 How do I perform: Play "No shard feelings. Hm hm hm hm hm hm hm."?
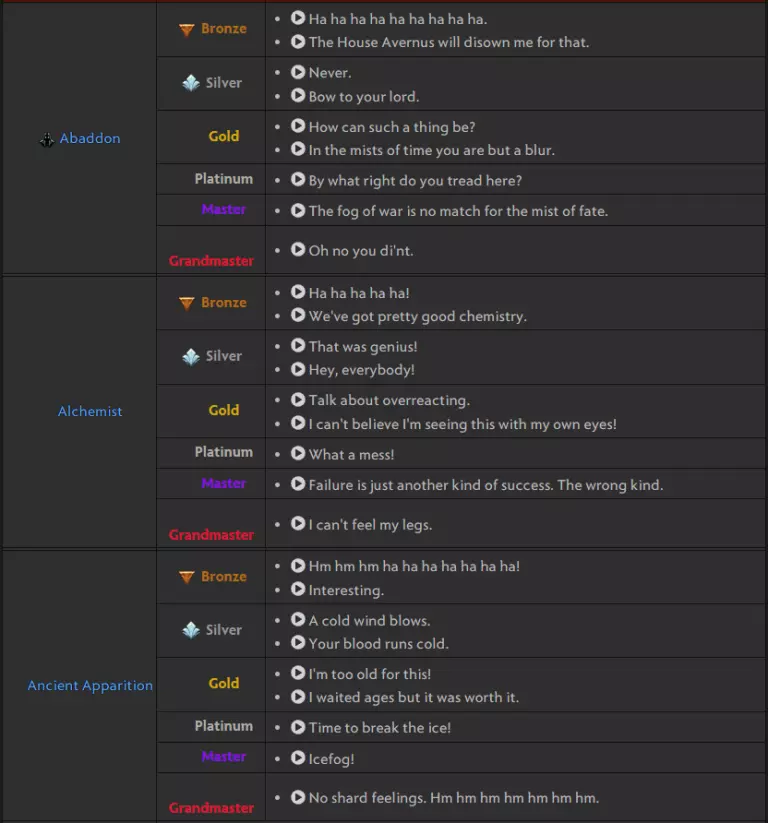[297, 797]
